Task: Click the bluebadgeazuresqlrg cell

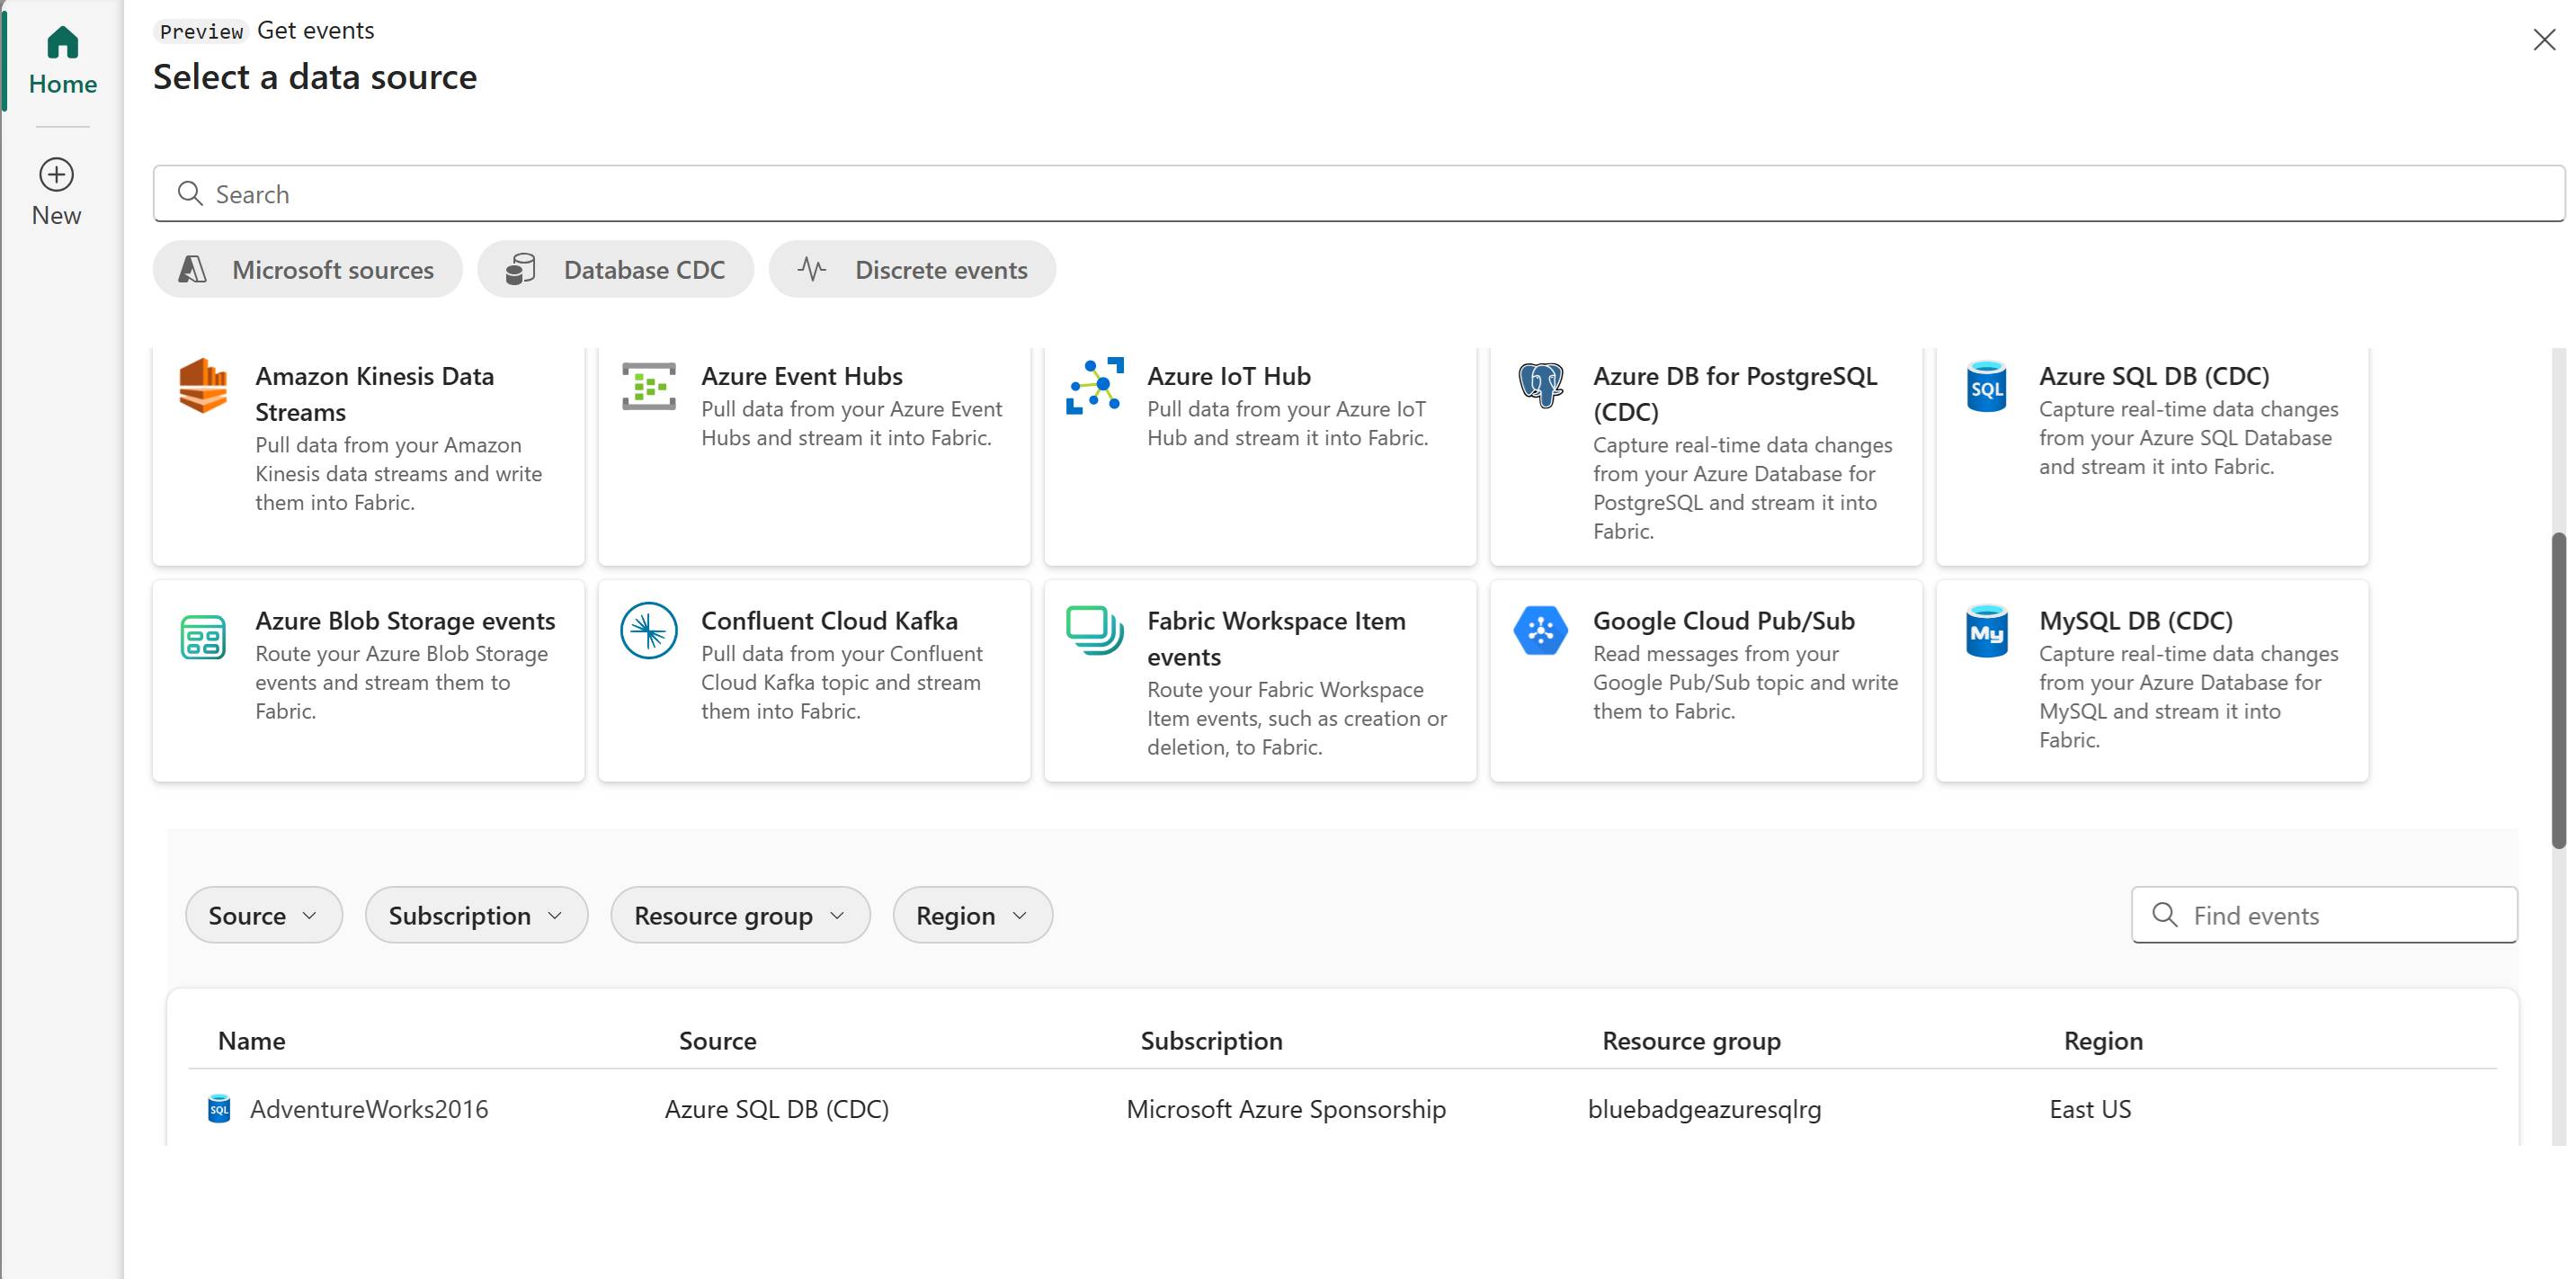Action: pyautogui.click(x=1705, y=1109)
